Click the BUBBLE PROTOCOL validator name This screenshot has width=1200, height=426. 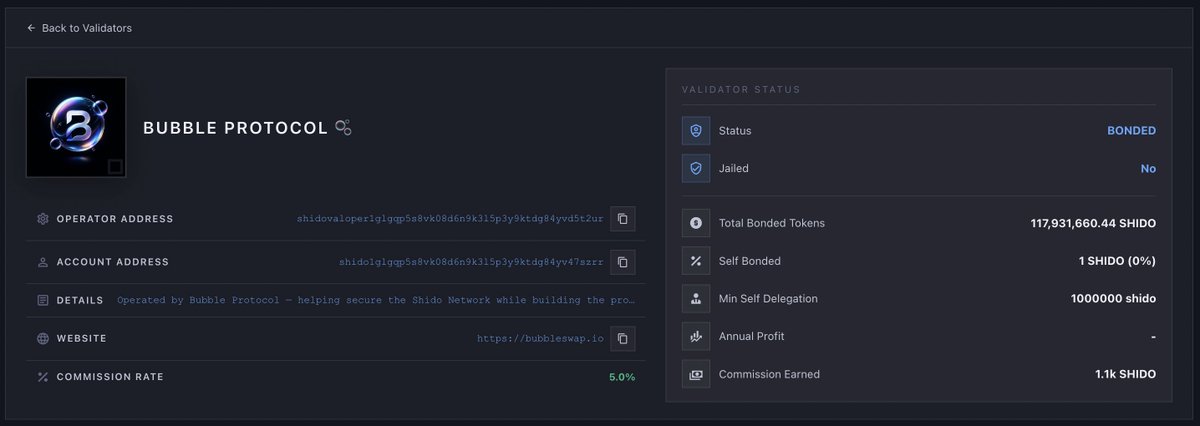(235, 128)
